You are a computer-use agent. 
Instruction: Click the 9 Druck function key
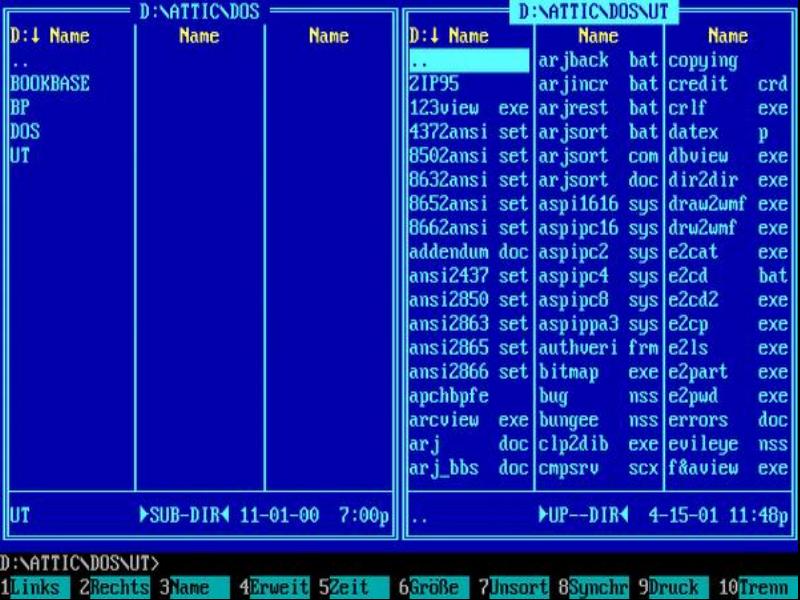(x=674, y=587)
